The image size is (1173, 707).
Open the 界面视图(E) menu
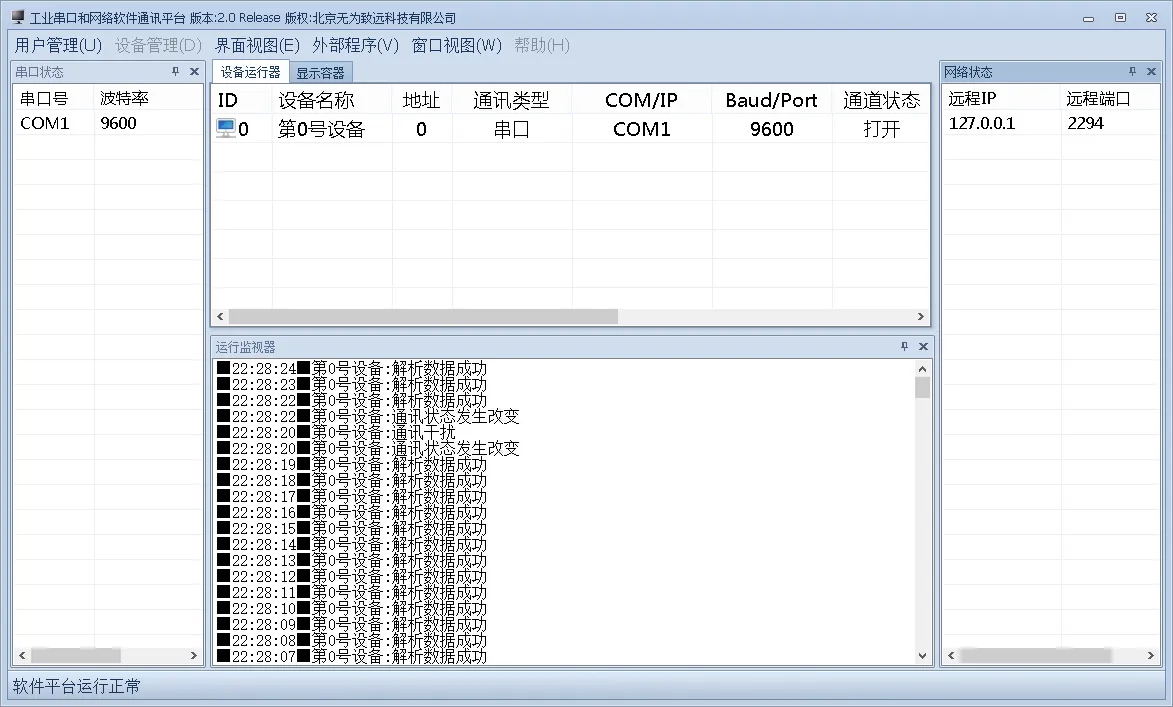tap(257, 45)
